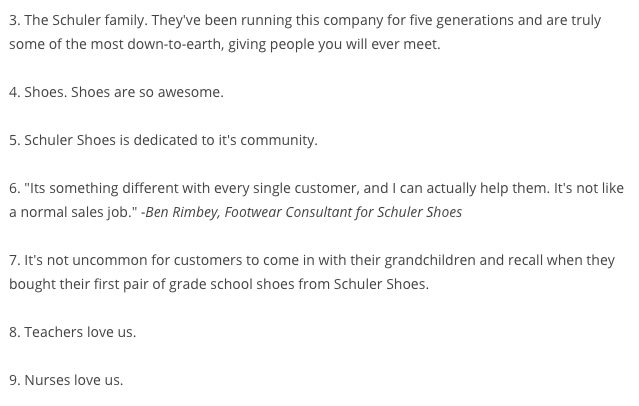Click 'grade school shoes' phrase
The height and width of the screenshot is (406, 639).
(x=231, y=284)
